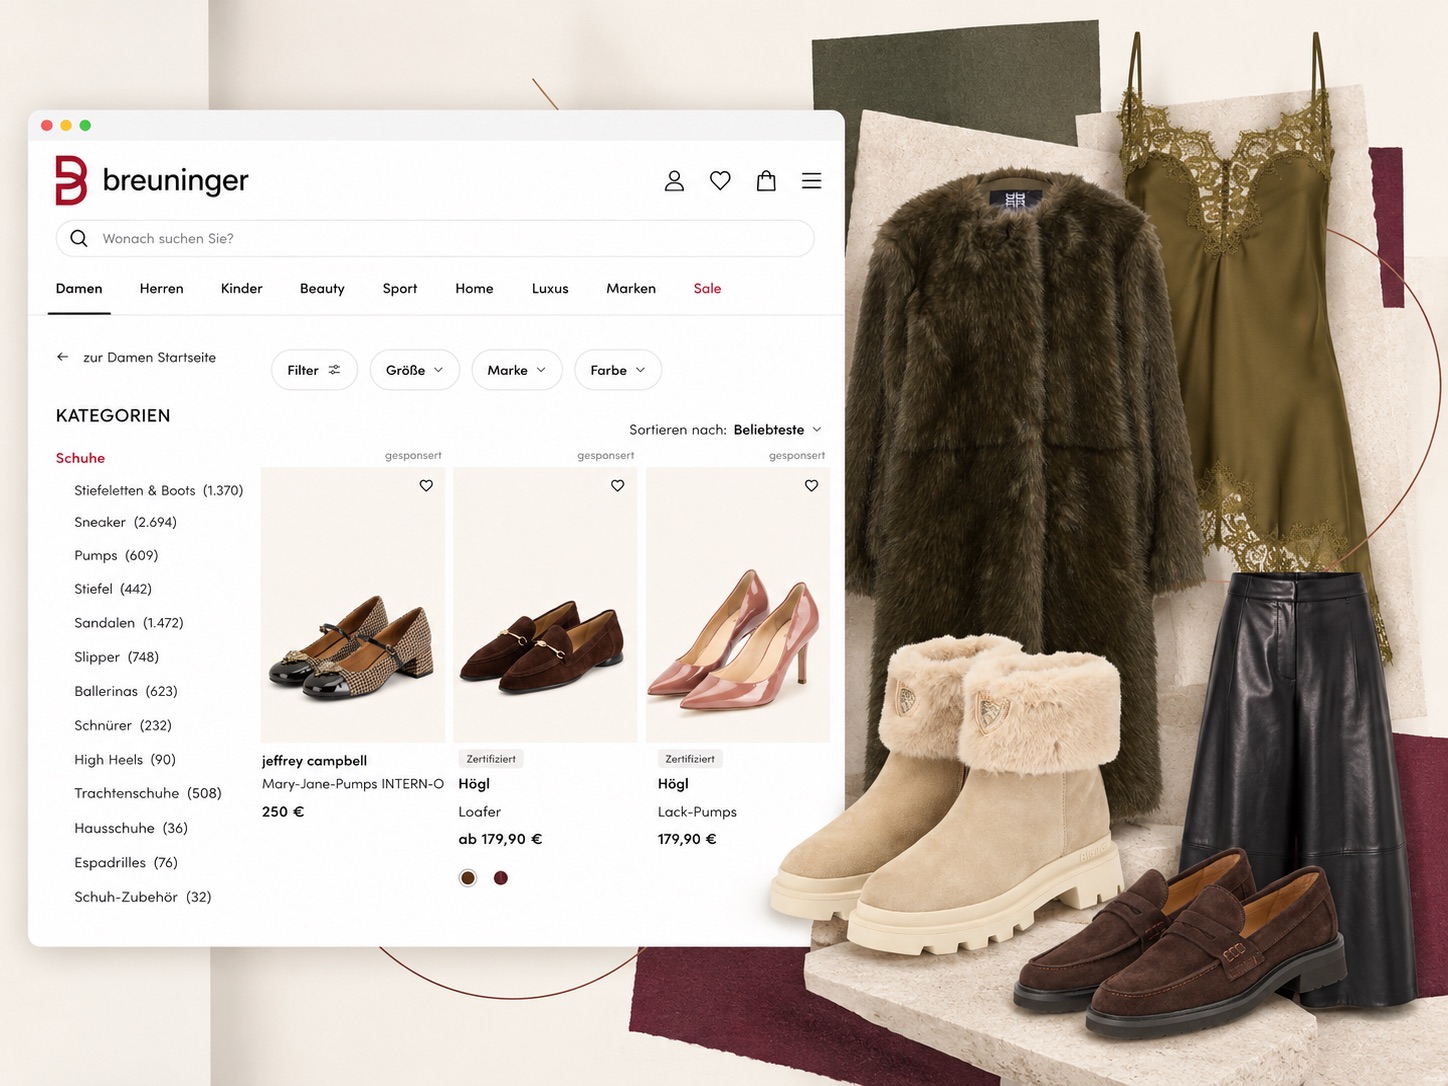Select the Sale tab

tap(707, 288)
